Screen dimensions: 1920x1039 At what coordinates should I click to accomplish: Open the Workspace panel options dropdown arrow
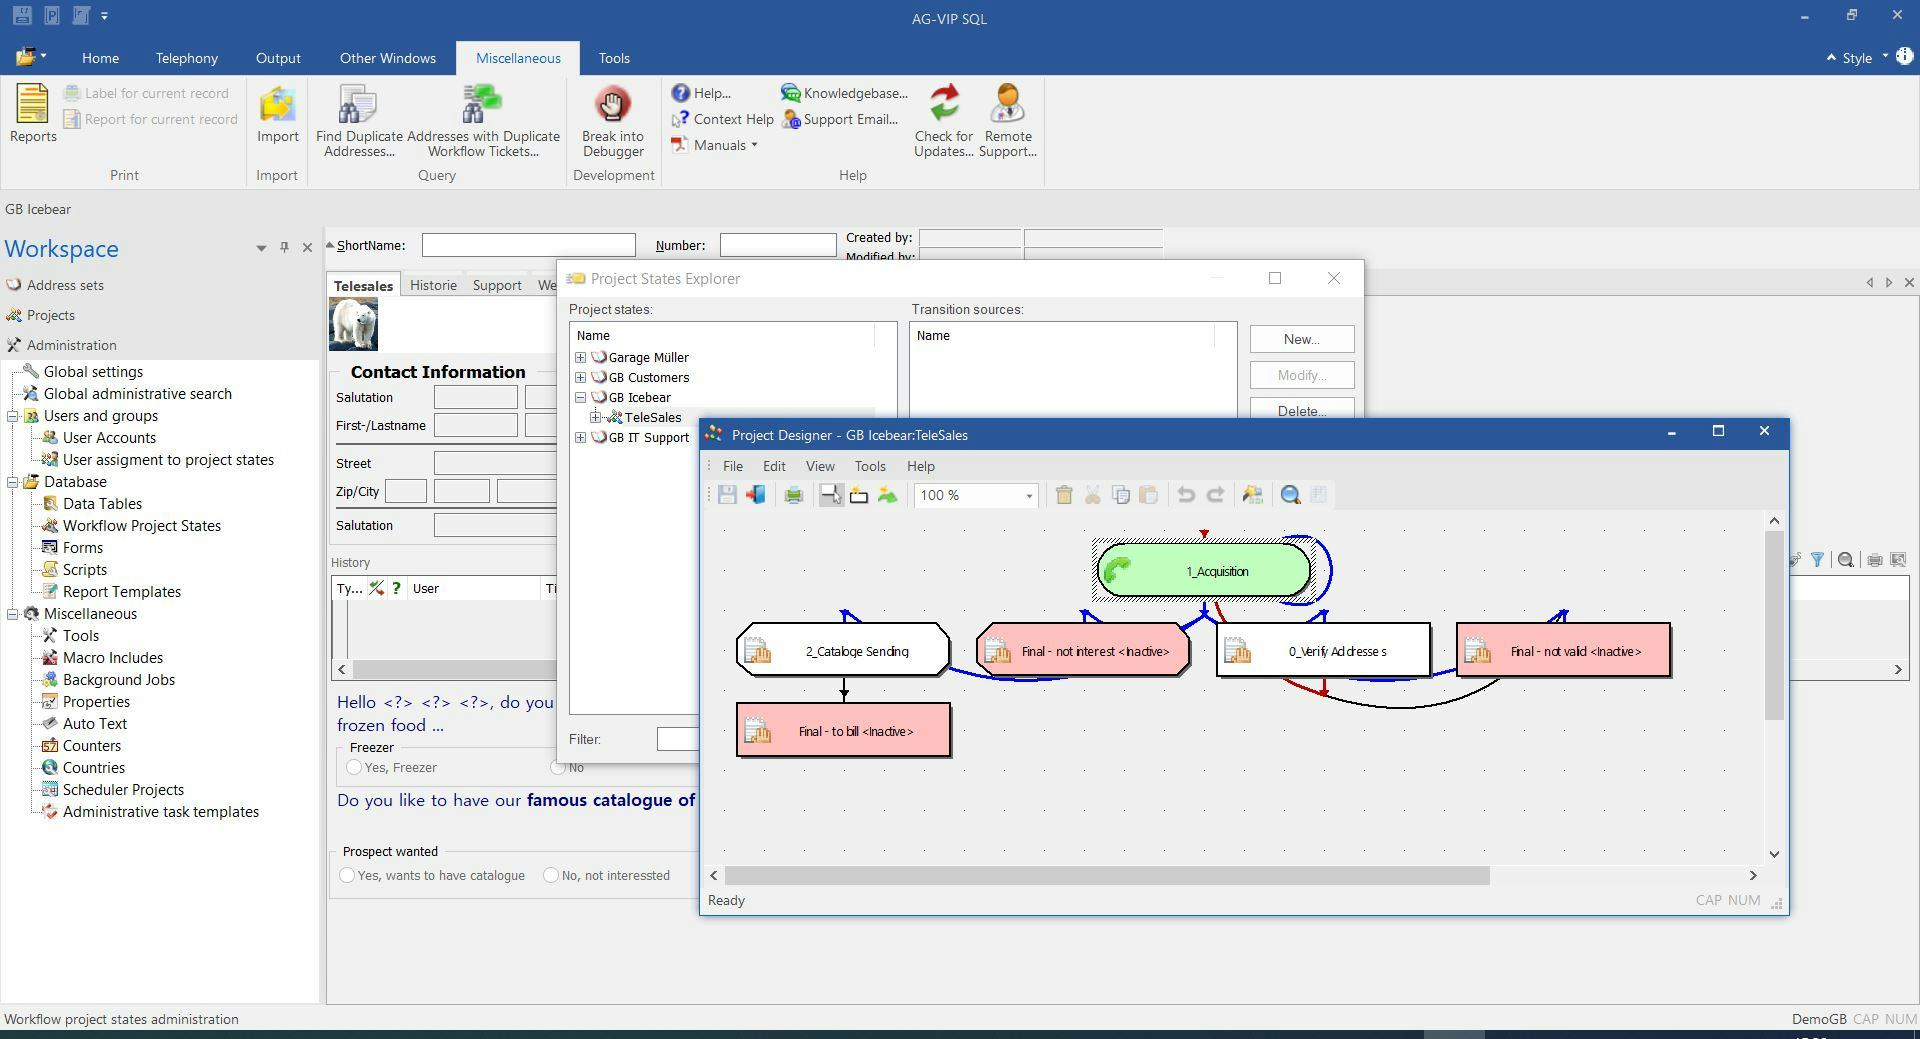pos(261,248)
